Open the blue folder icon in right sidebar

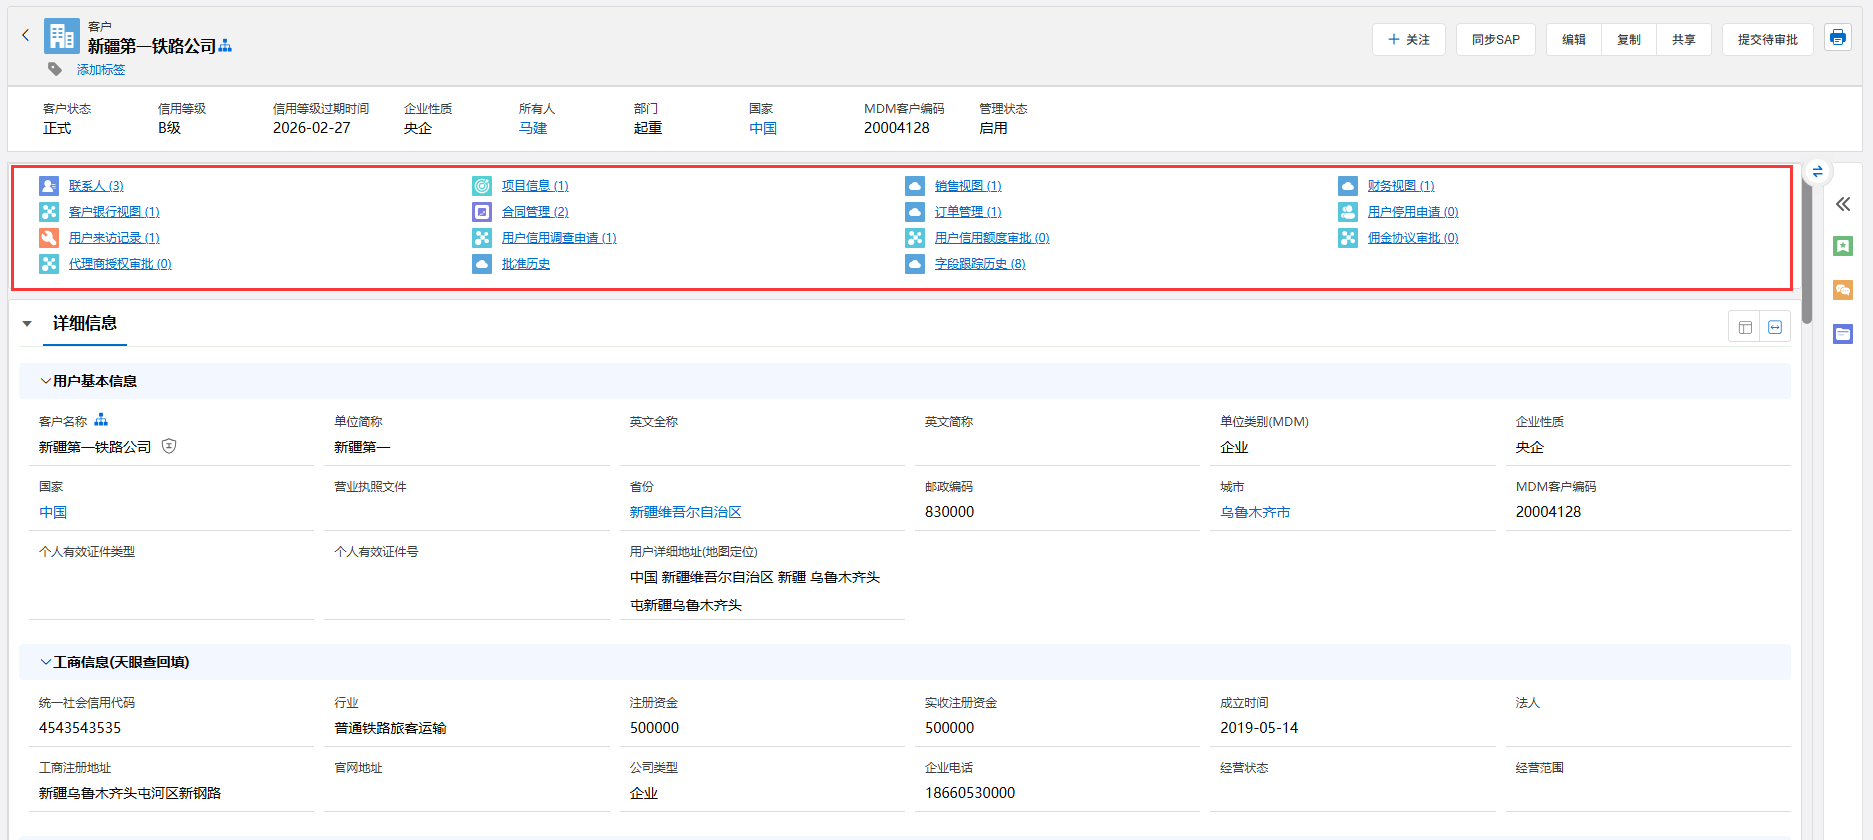[x=1842, y=334]
